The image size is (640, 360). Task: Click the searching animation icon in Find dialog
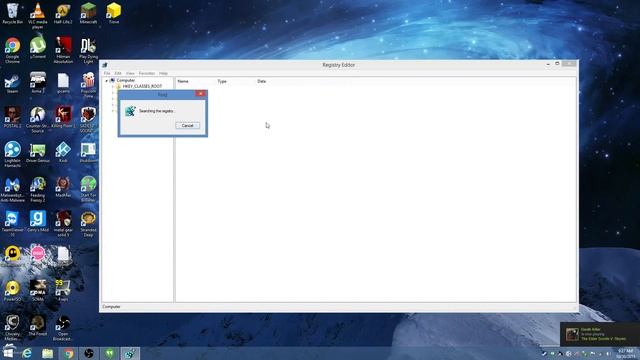[130, 111]
